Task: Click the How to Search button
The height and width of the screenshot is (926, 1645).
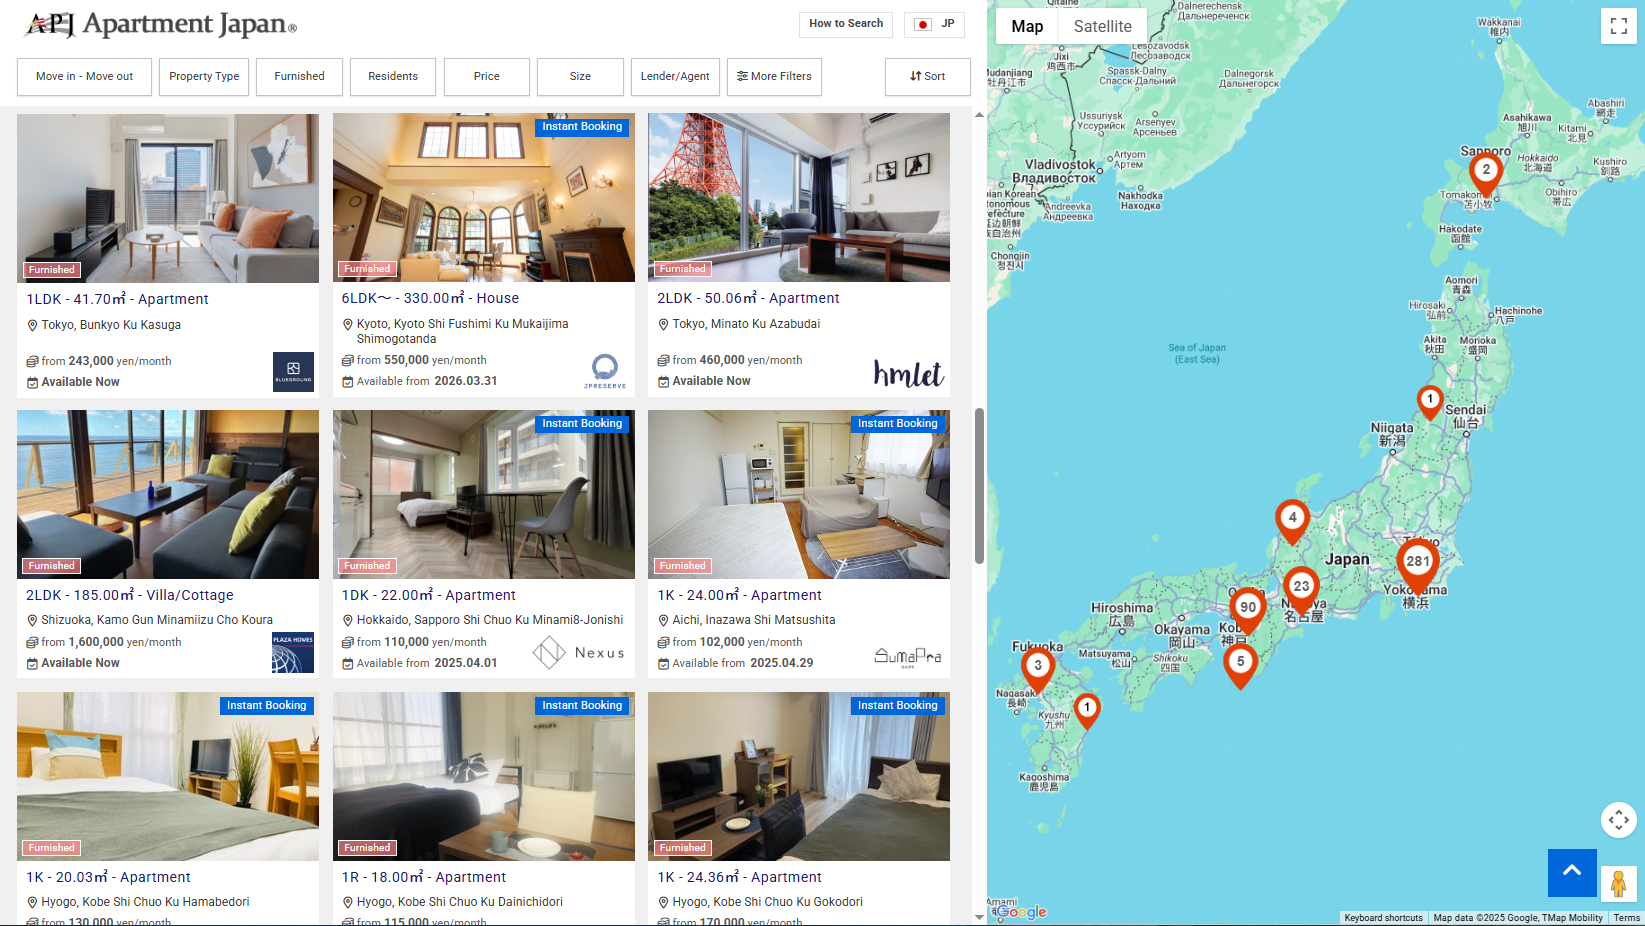Action: tap(846, 24)
